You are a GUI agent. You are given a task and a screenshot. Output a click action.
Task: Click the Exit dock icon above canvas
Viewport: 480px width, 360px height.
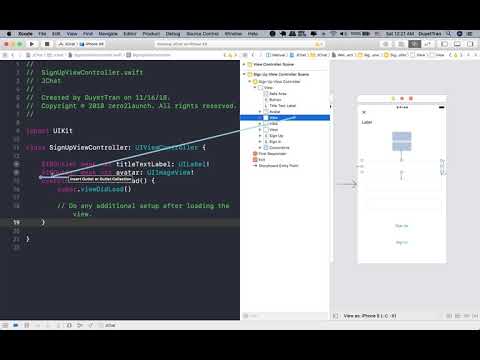coord(411,99)
